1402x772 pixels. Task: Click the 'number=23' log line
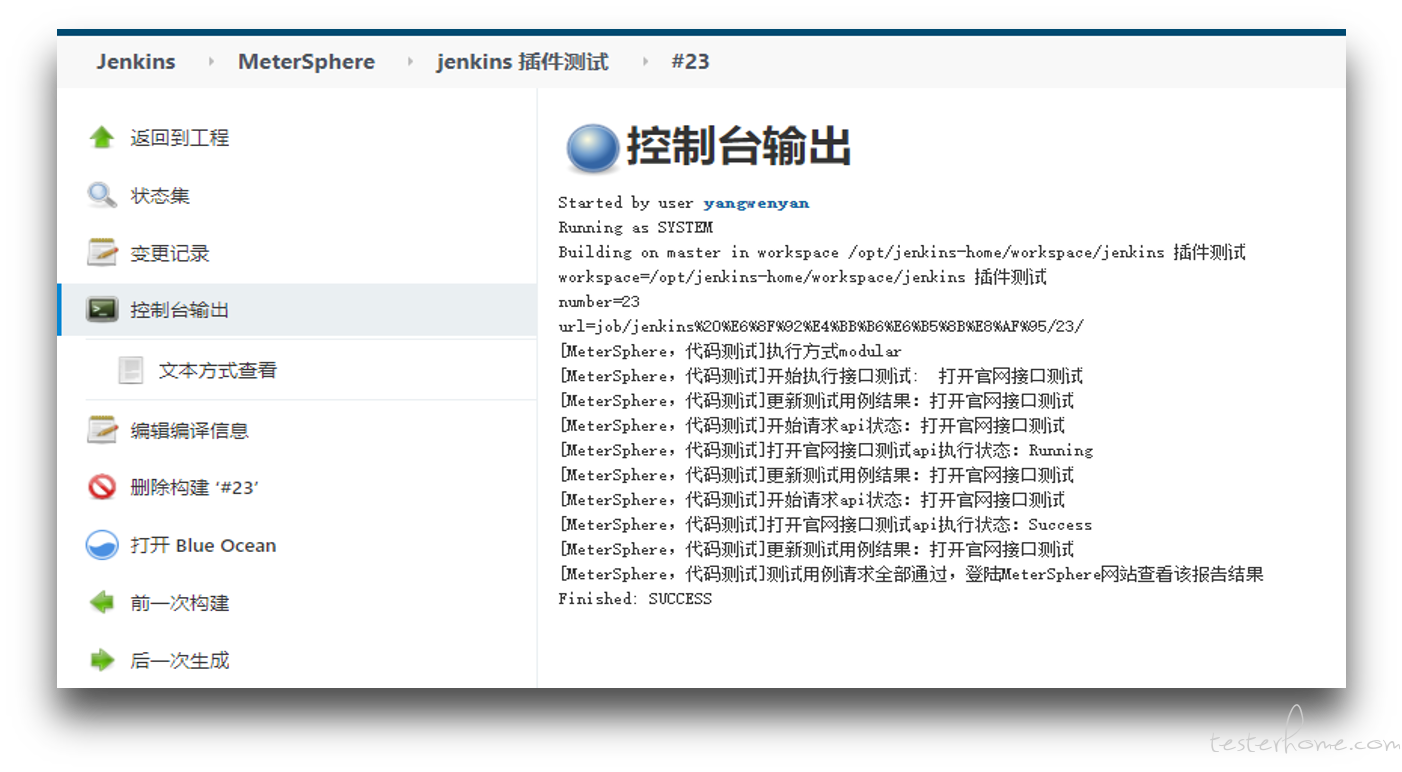pyautogui.click(x=599, y=302)
